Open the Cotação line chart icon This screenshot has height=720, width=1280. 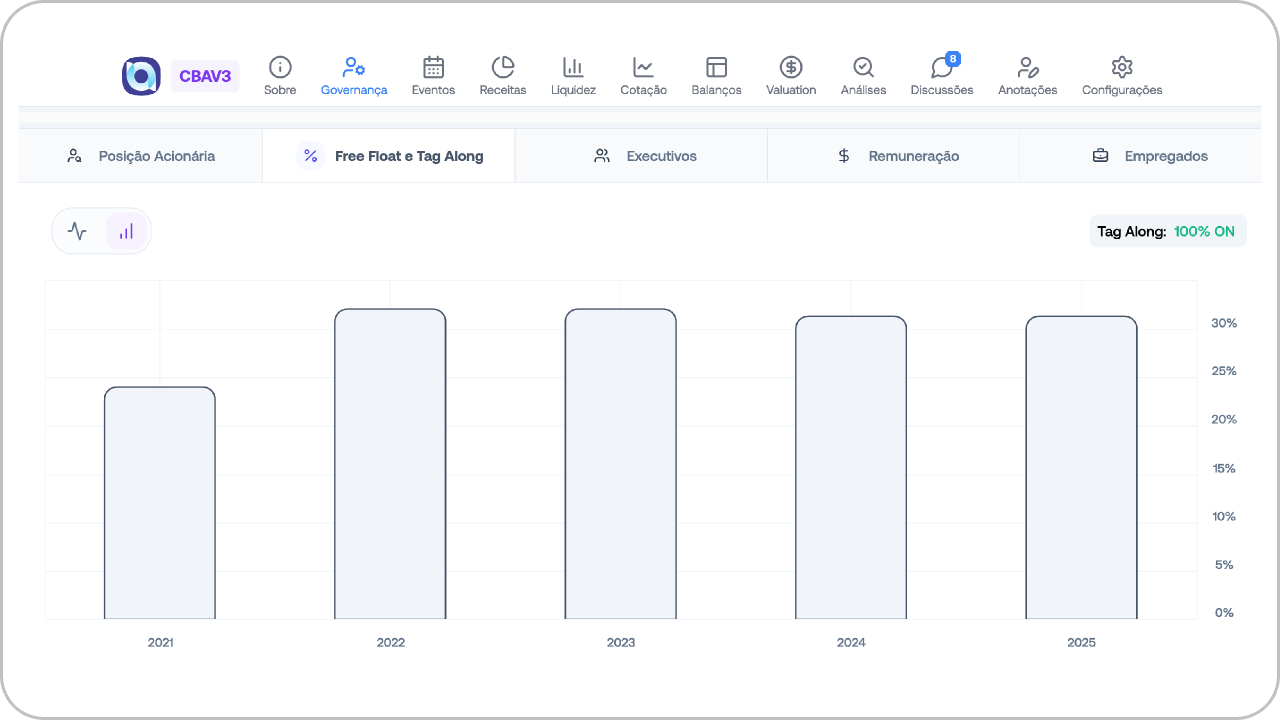pyautogui.click(x=643, y=67)
